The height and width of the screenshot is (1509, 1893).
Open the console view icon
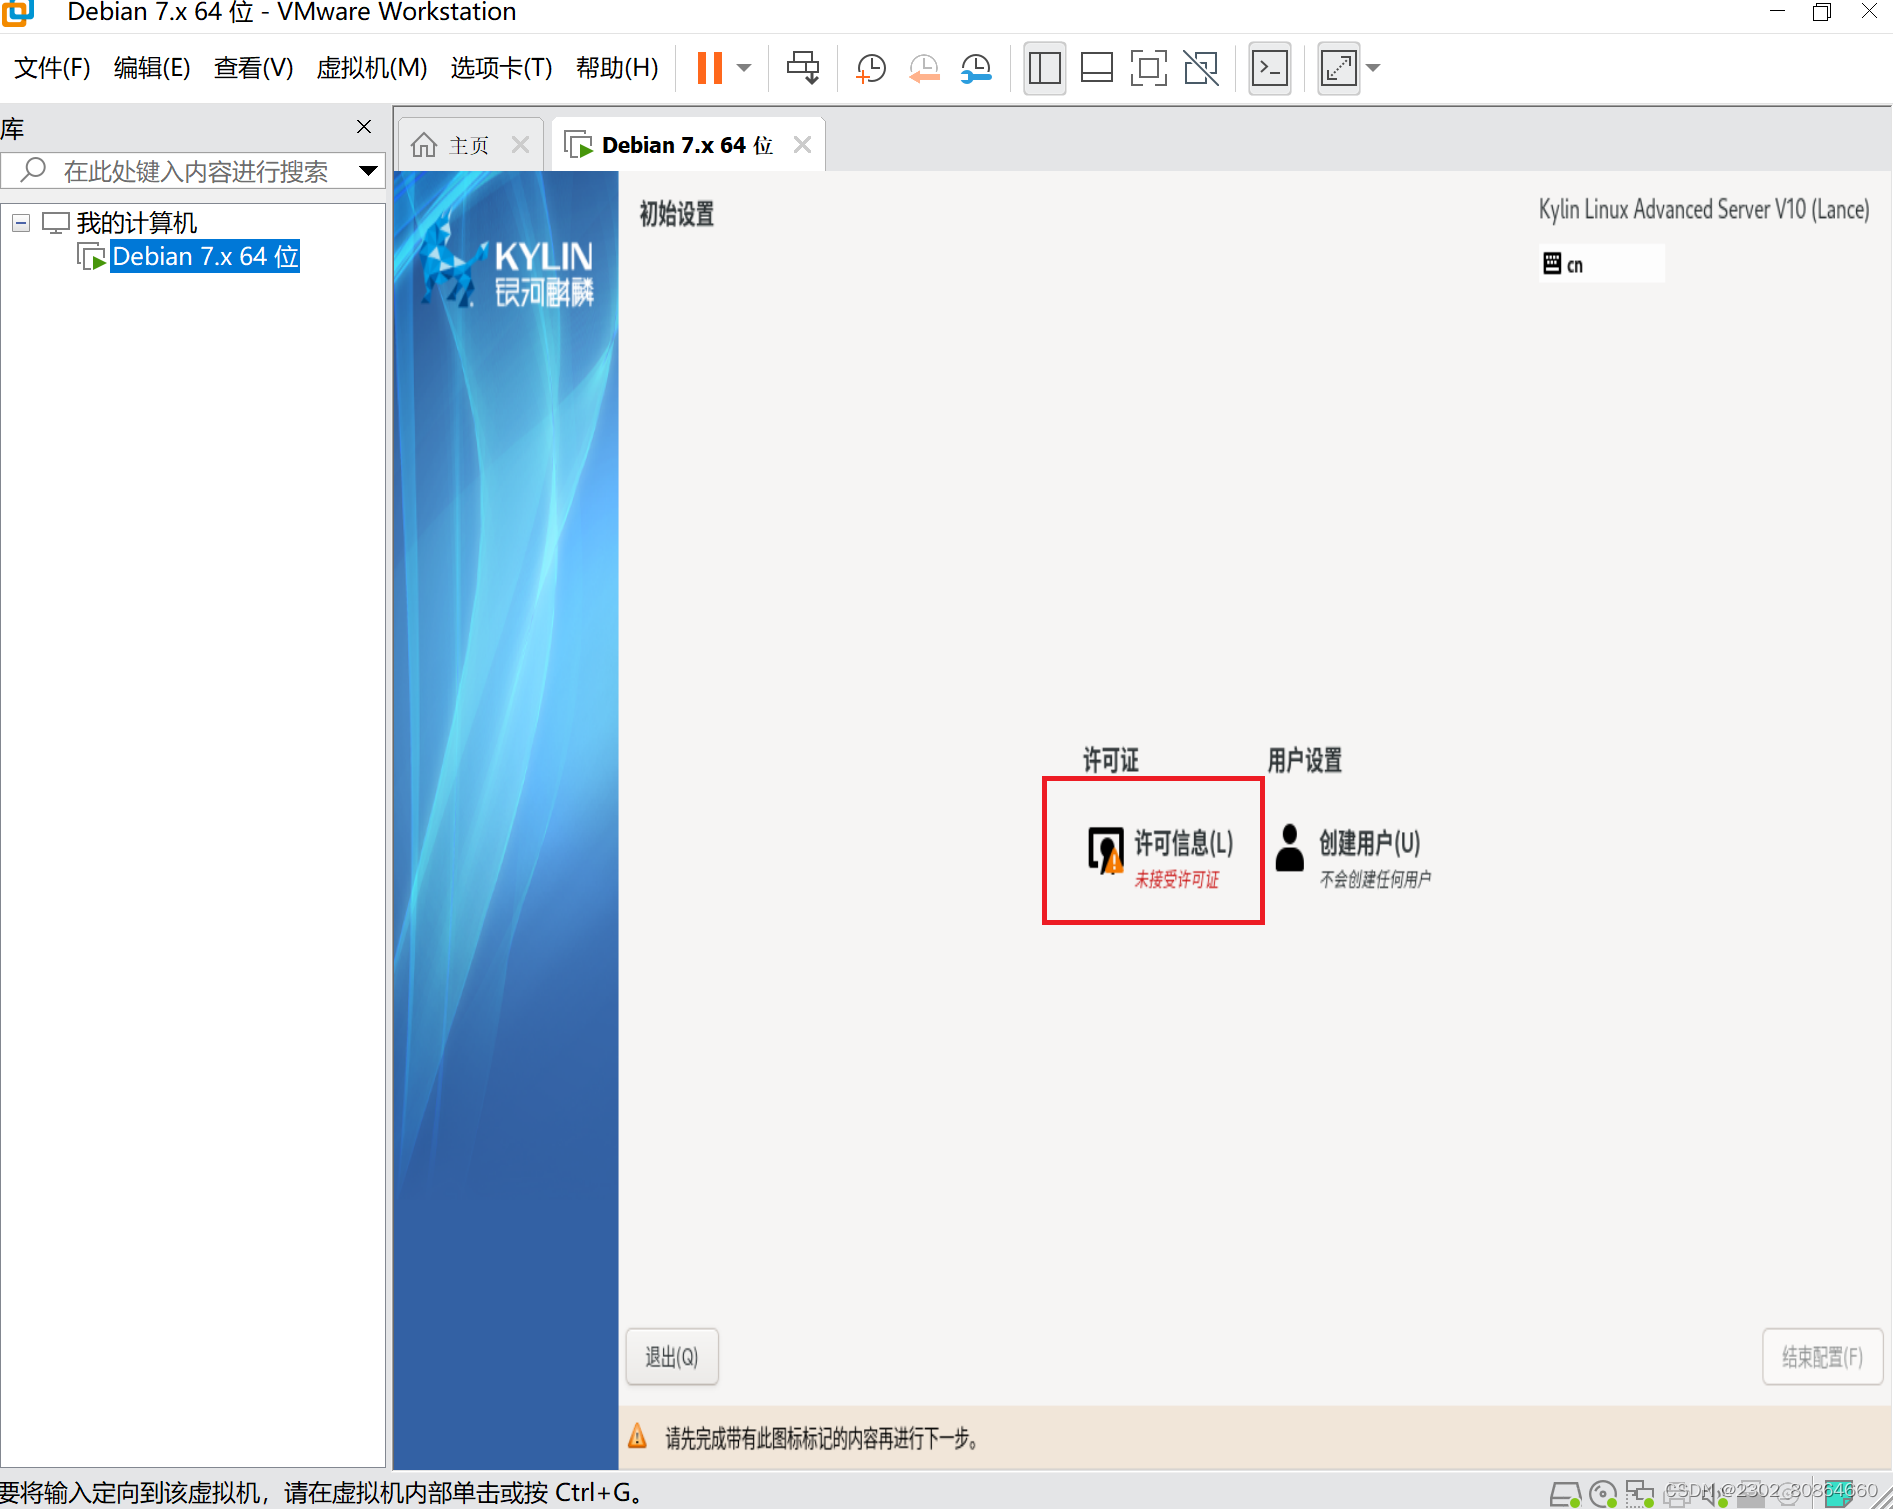point(1270,68)
